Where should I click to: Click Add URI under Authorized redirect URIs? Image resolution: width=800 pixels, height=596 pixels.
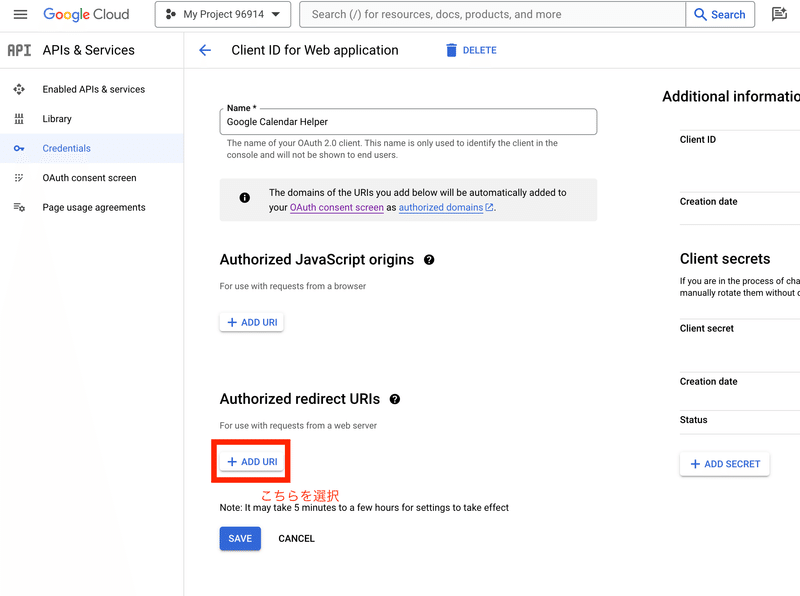252,462
